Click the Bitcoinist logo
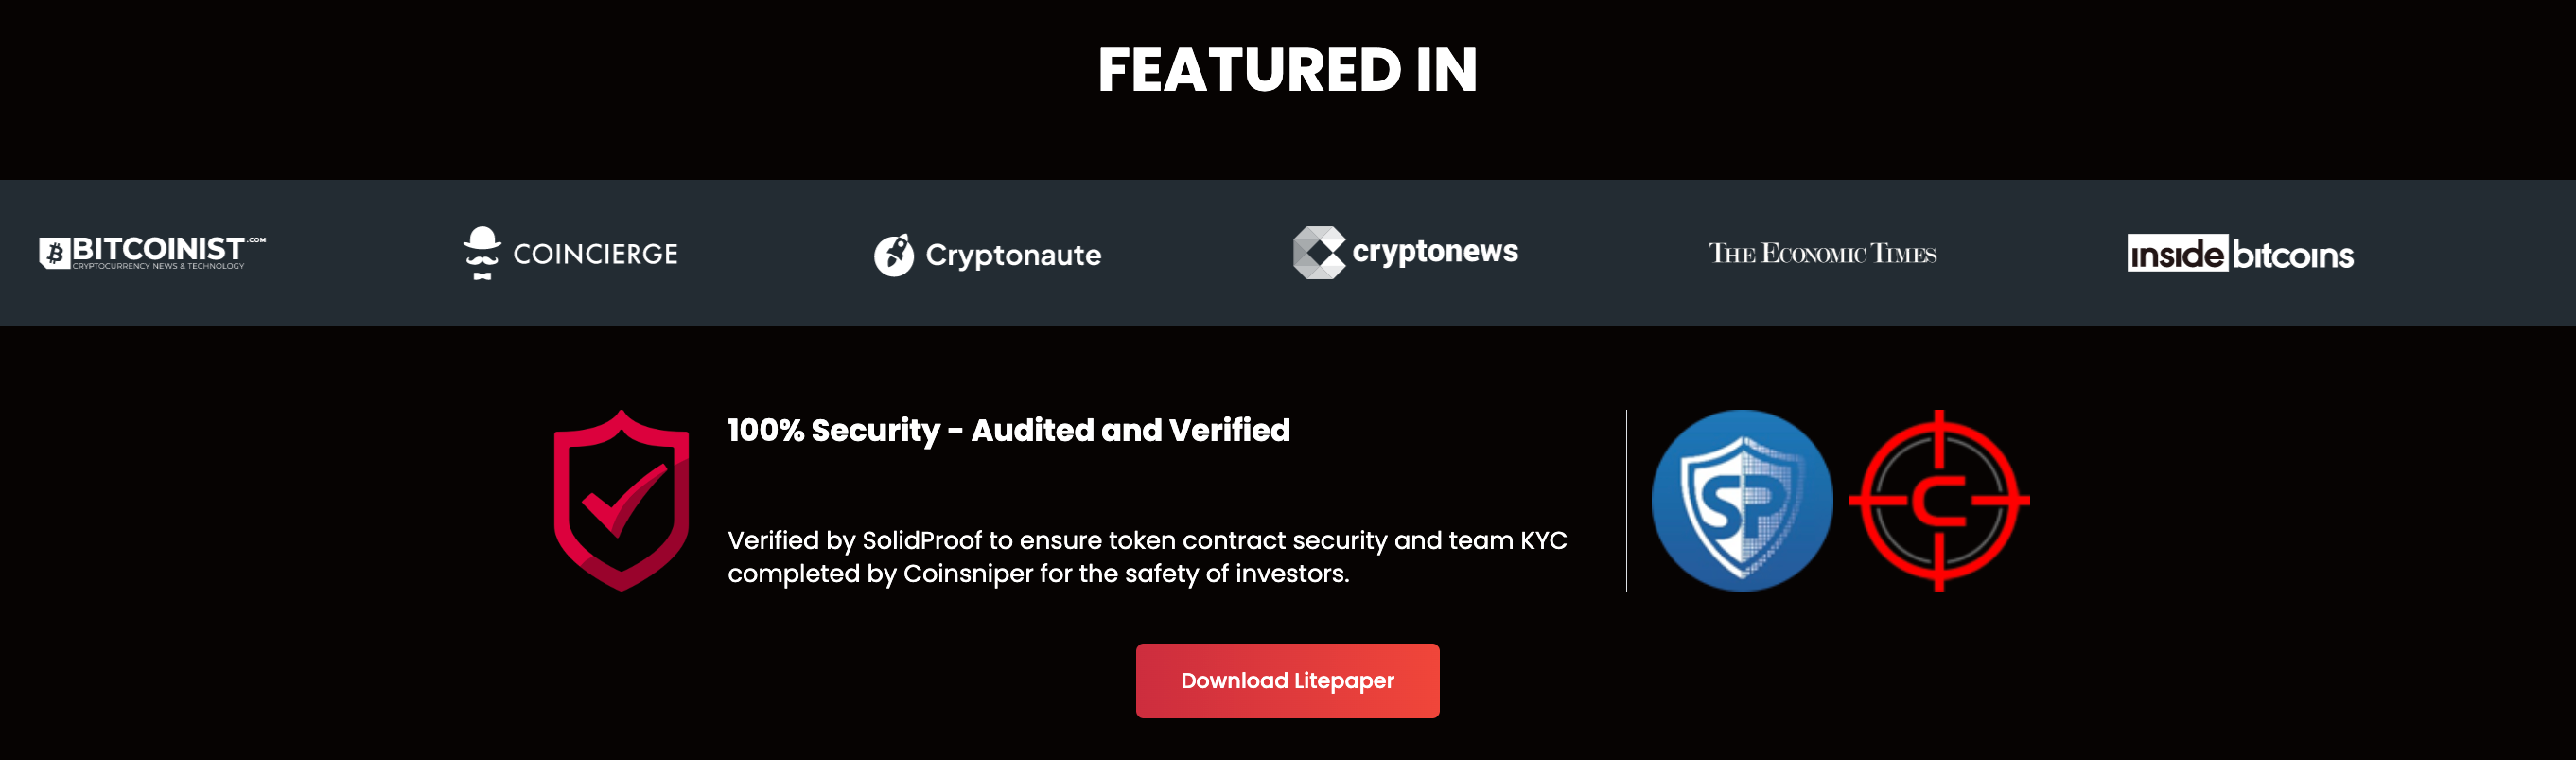This screenshot has height=760, width=2576. (152, 252)
